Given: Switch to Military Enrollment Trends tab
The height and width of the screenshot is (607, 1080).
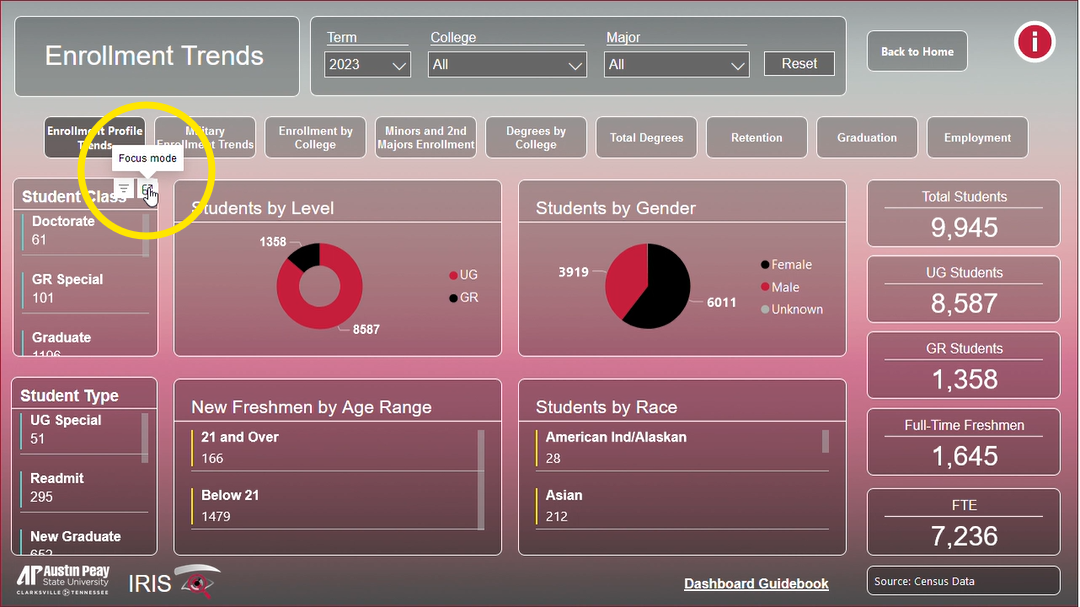Looking at the screenshot, I should pyautogui.click(x=205, y=138).
